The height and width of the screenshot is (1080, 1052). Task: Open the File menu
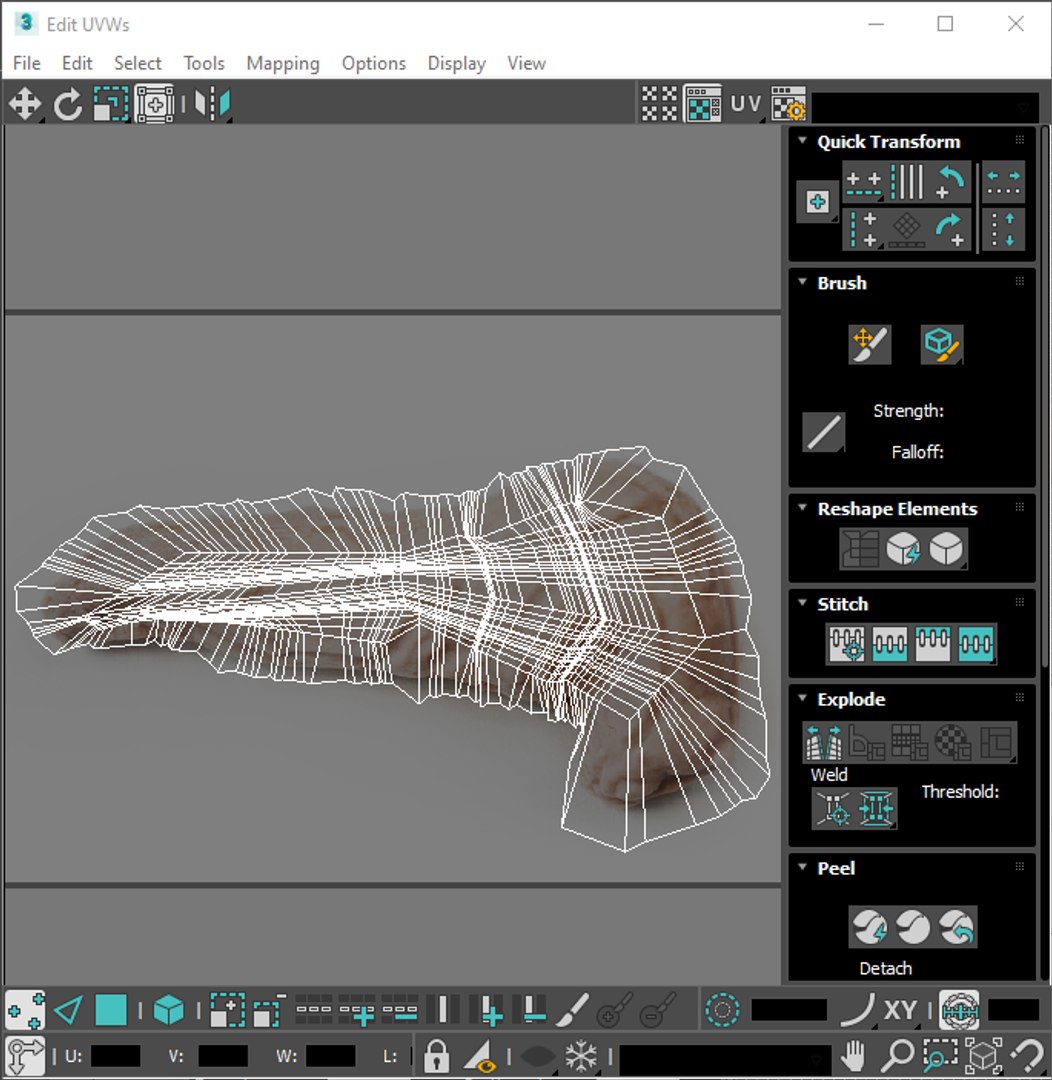pos(27,63)
